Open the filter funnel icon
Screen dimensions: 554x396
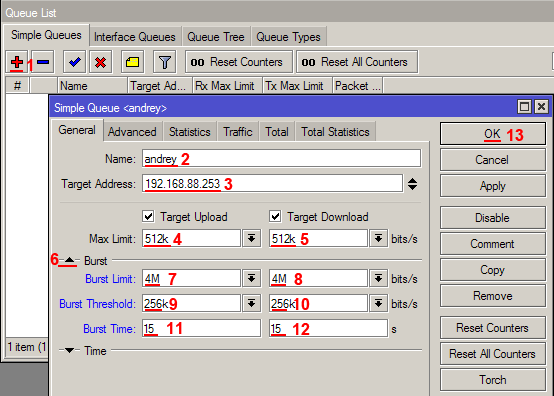pos(164,62)
